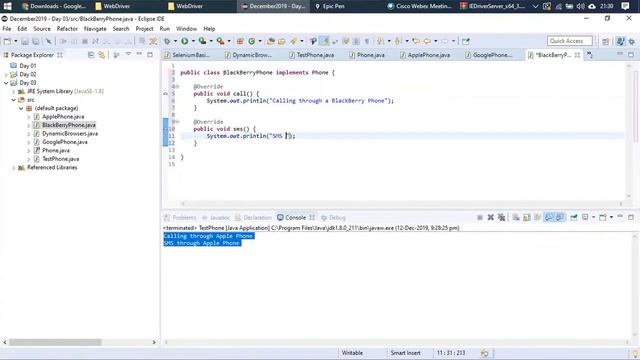Screen dimensions: 640x360
Task: Open the Run dropdown arrow
Action: point(193,41)
